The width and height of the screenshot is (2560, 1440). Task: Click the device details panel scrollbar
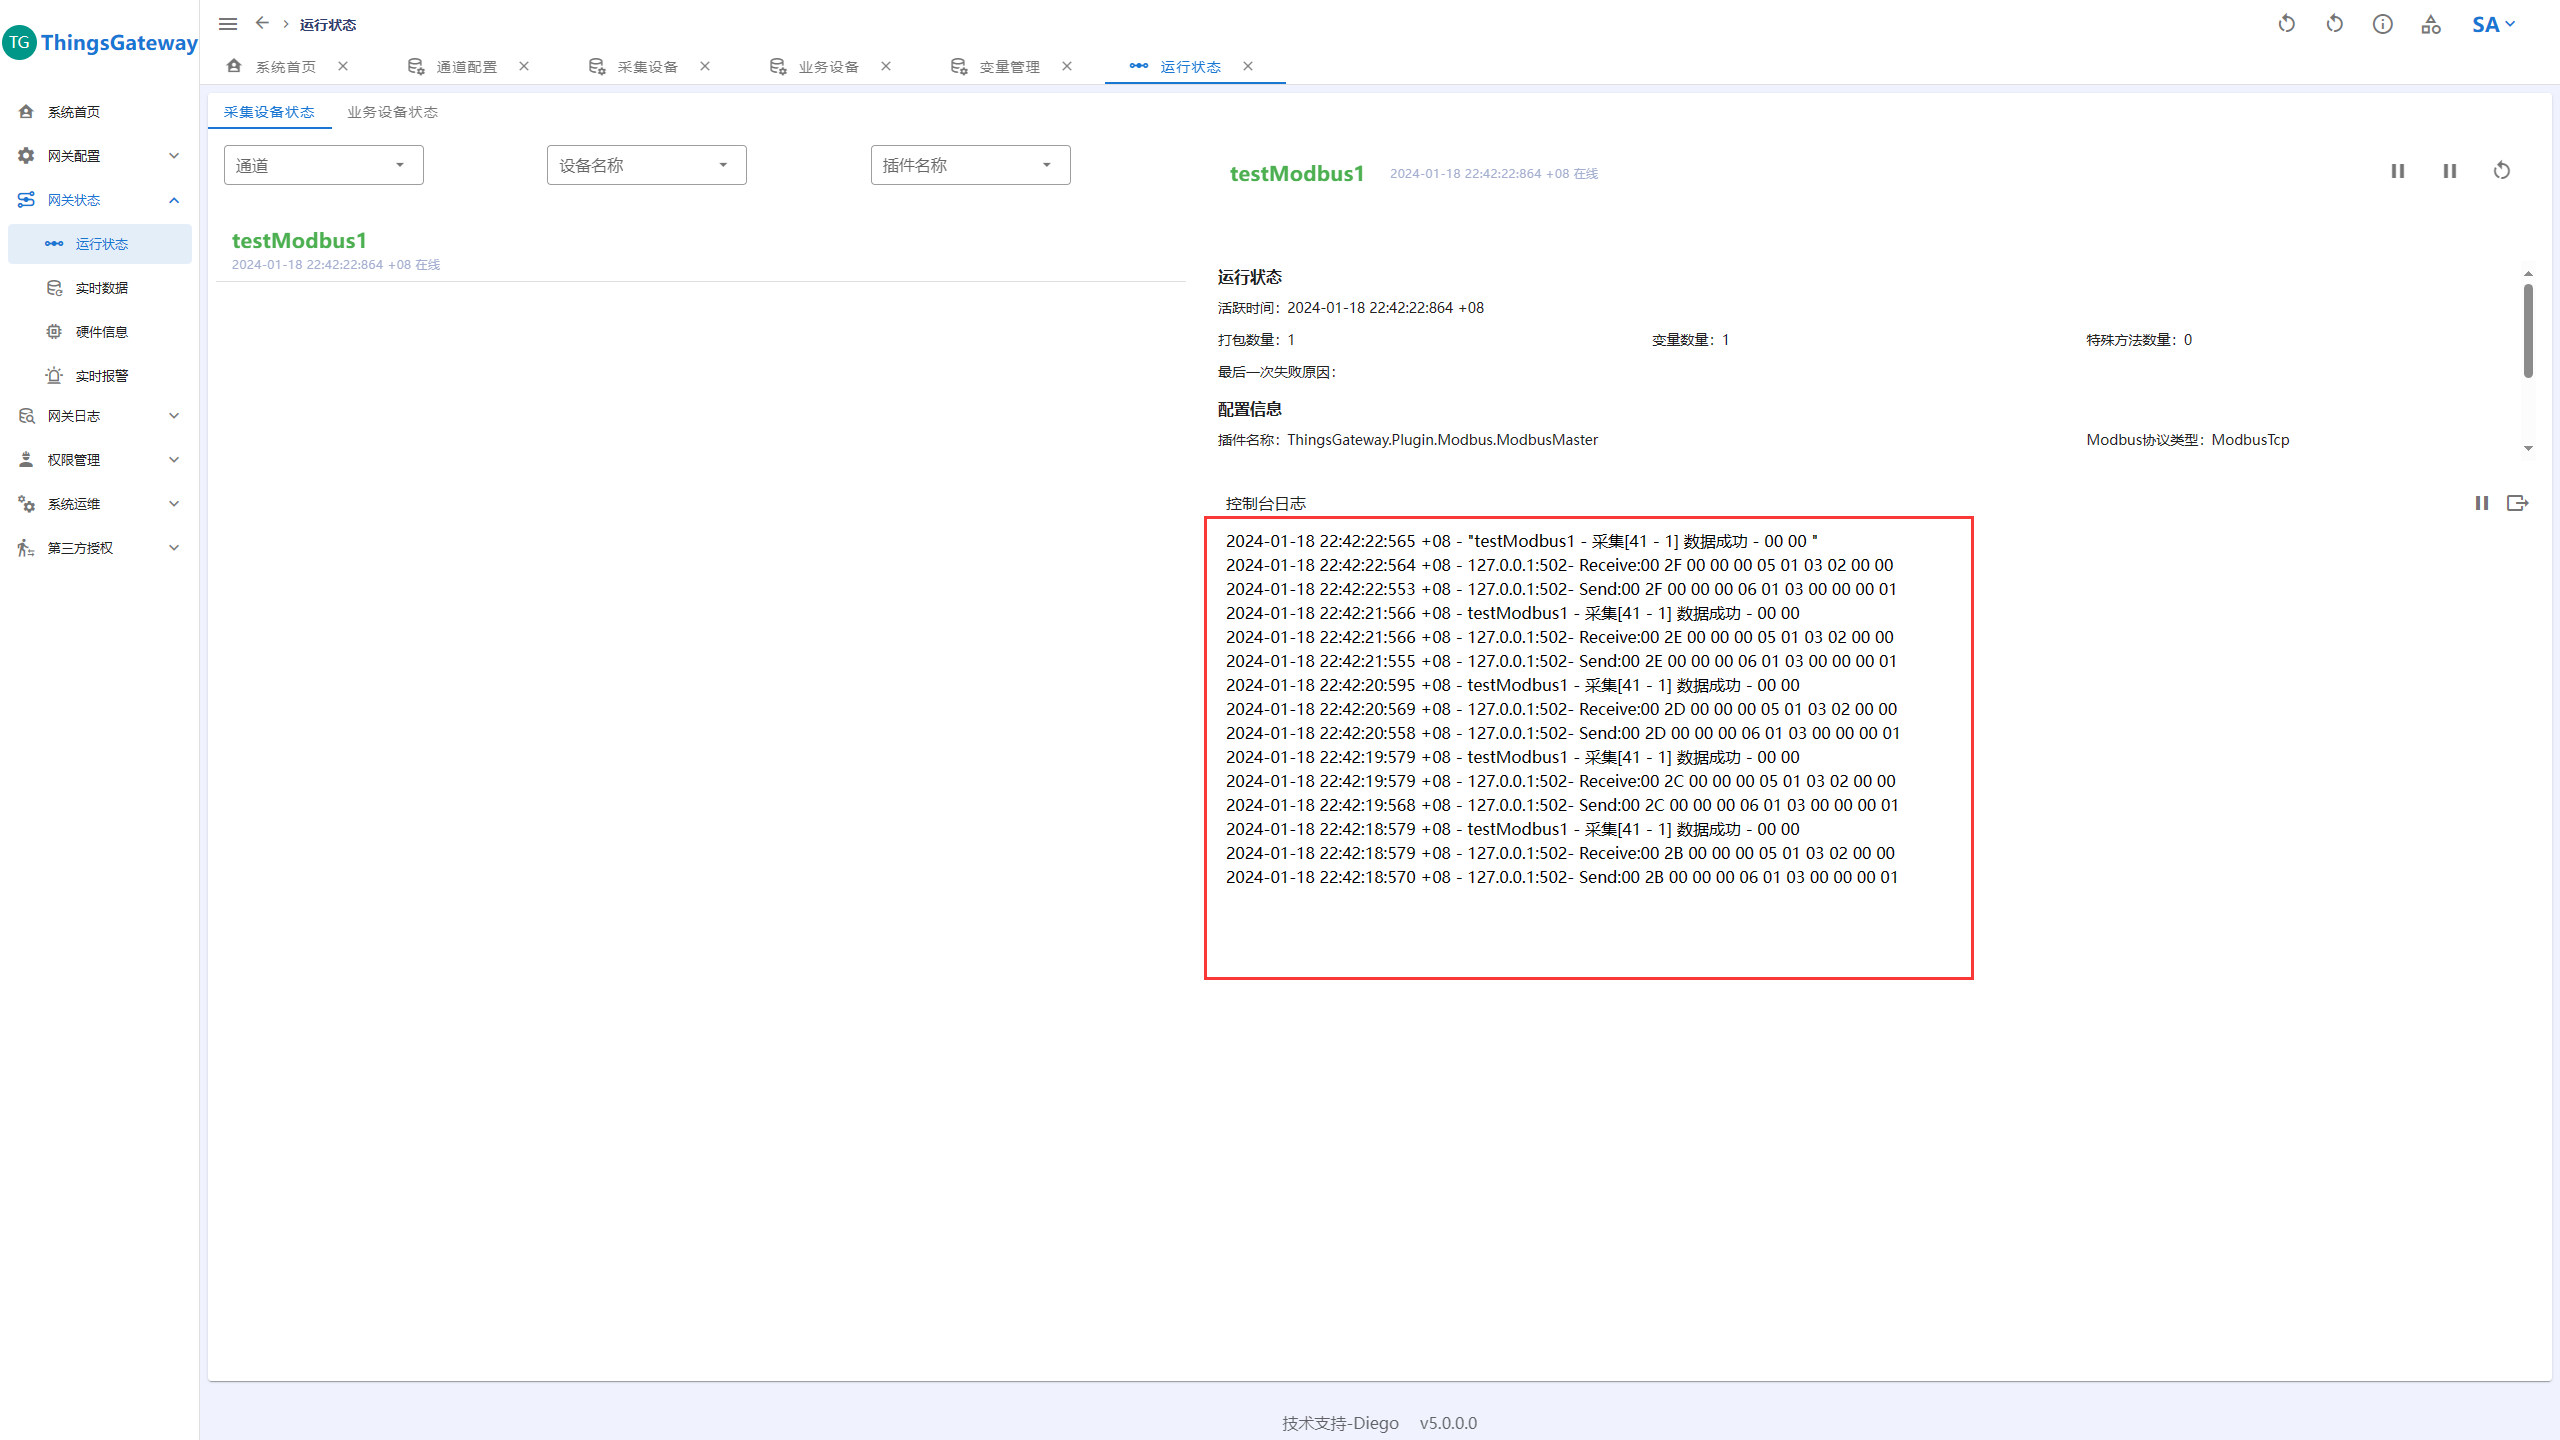[2527, 330]
